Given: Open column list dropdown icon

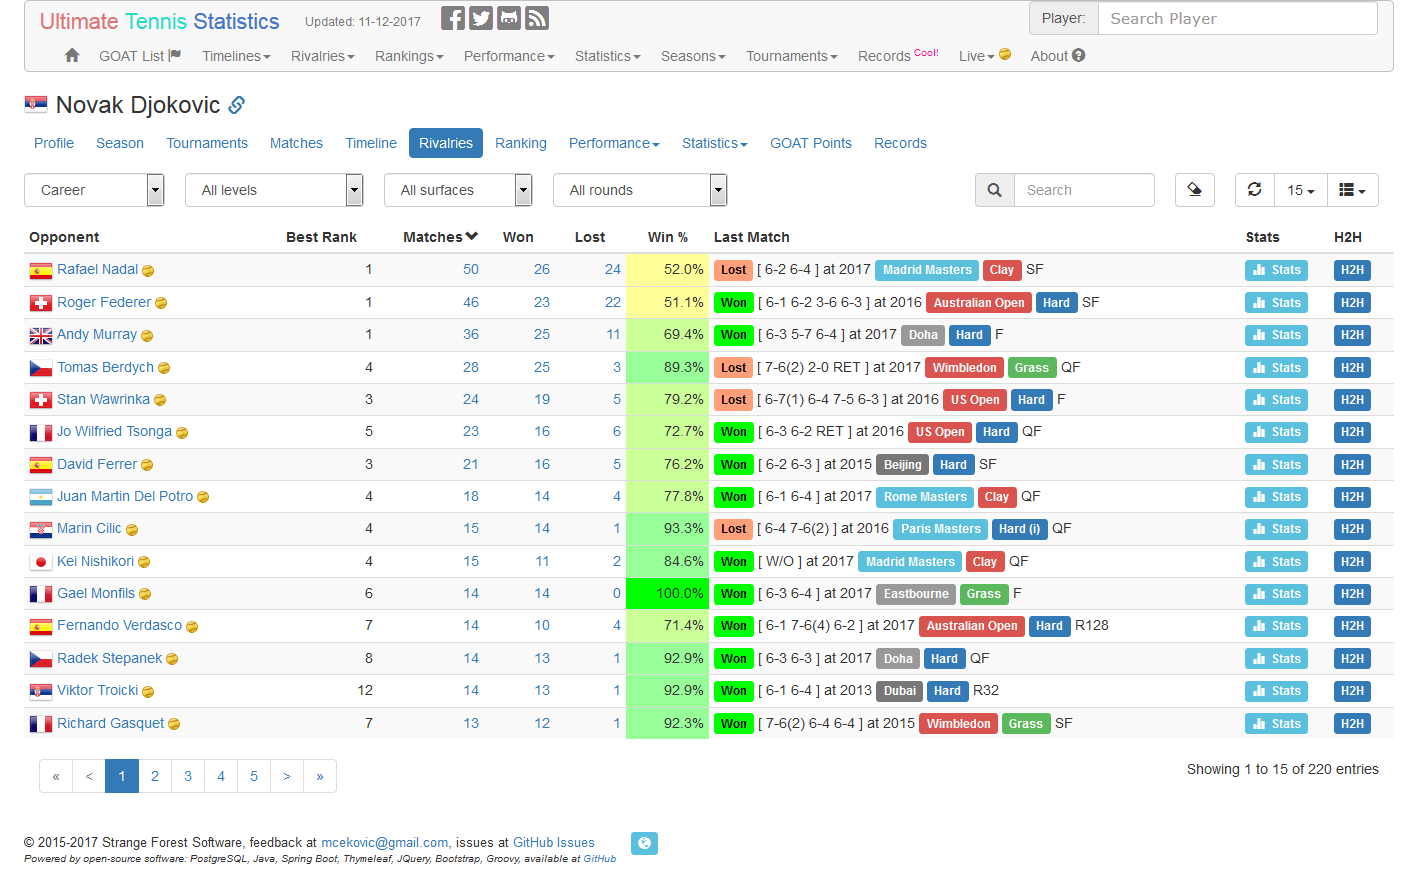Looking at the screenshot, I should [1352, 190].
